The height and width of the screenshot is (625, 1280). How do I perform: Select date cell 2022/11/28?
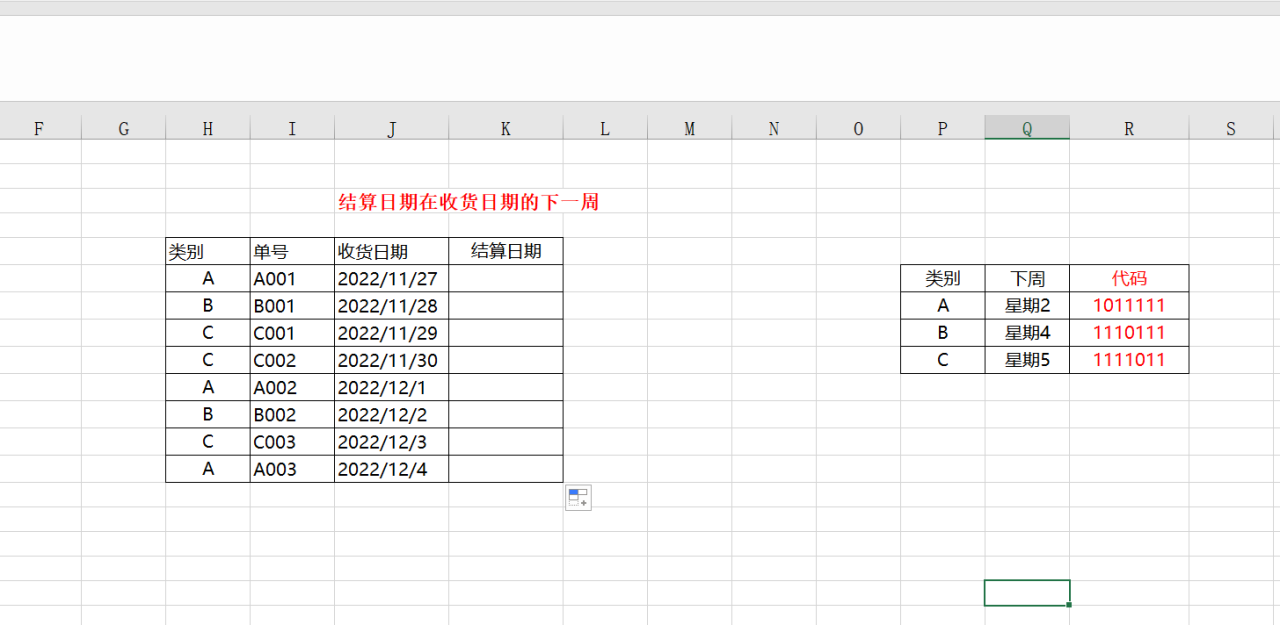pyautogui.click(x=392, y=306)
